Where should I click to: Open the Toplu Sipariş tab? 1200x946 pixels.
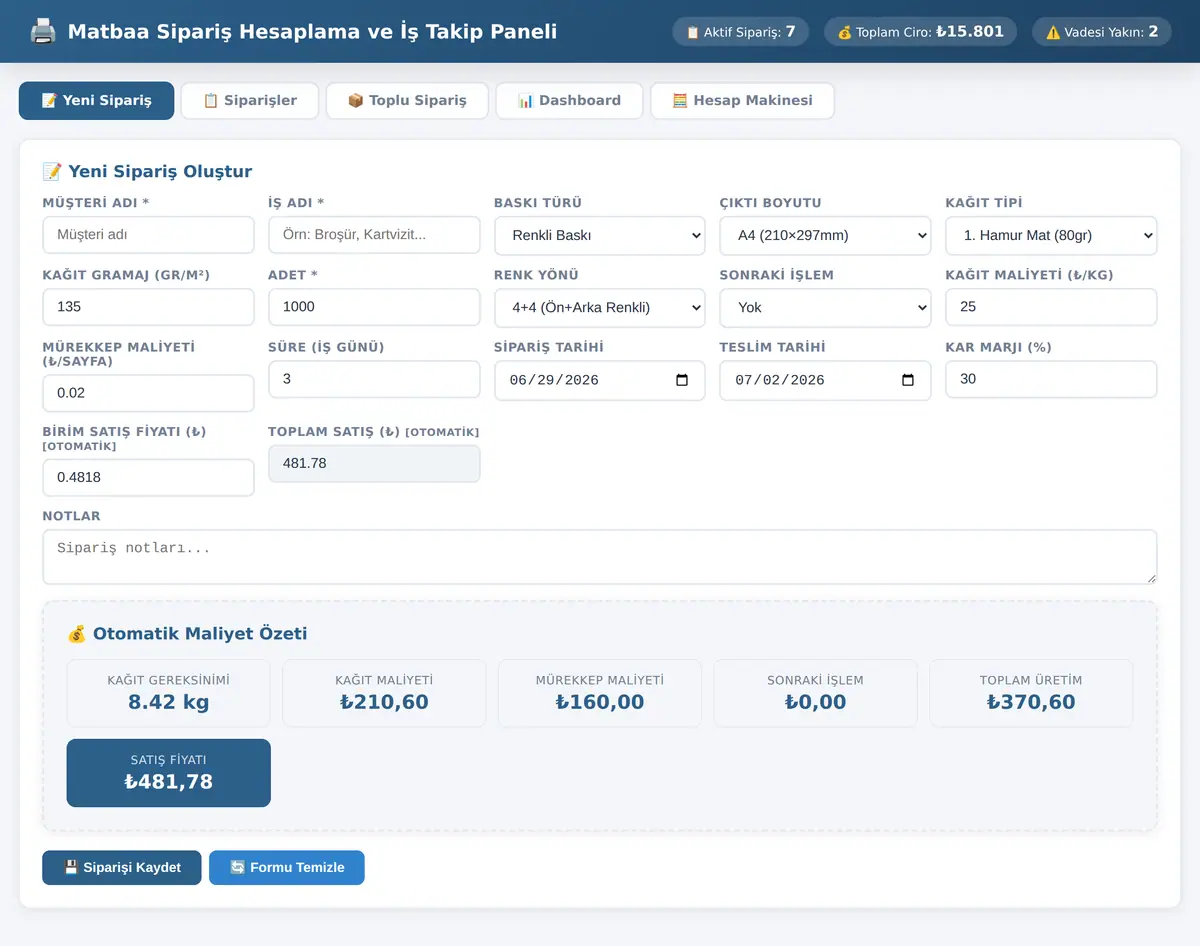(407, 101)
